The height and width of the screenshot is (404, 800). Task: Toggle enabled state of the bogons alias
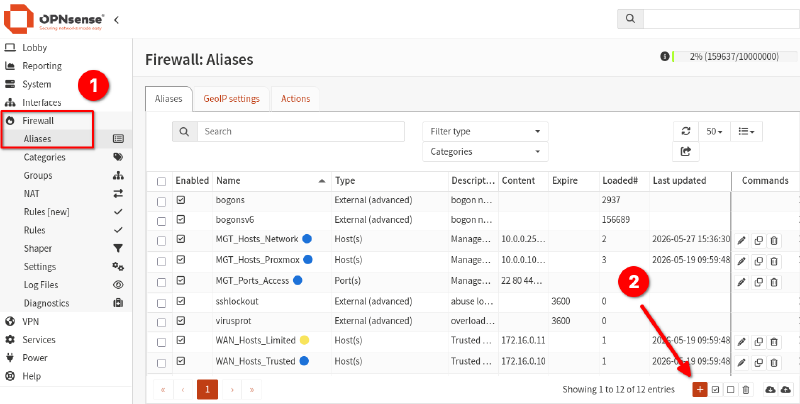[181, 200]
